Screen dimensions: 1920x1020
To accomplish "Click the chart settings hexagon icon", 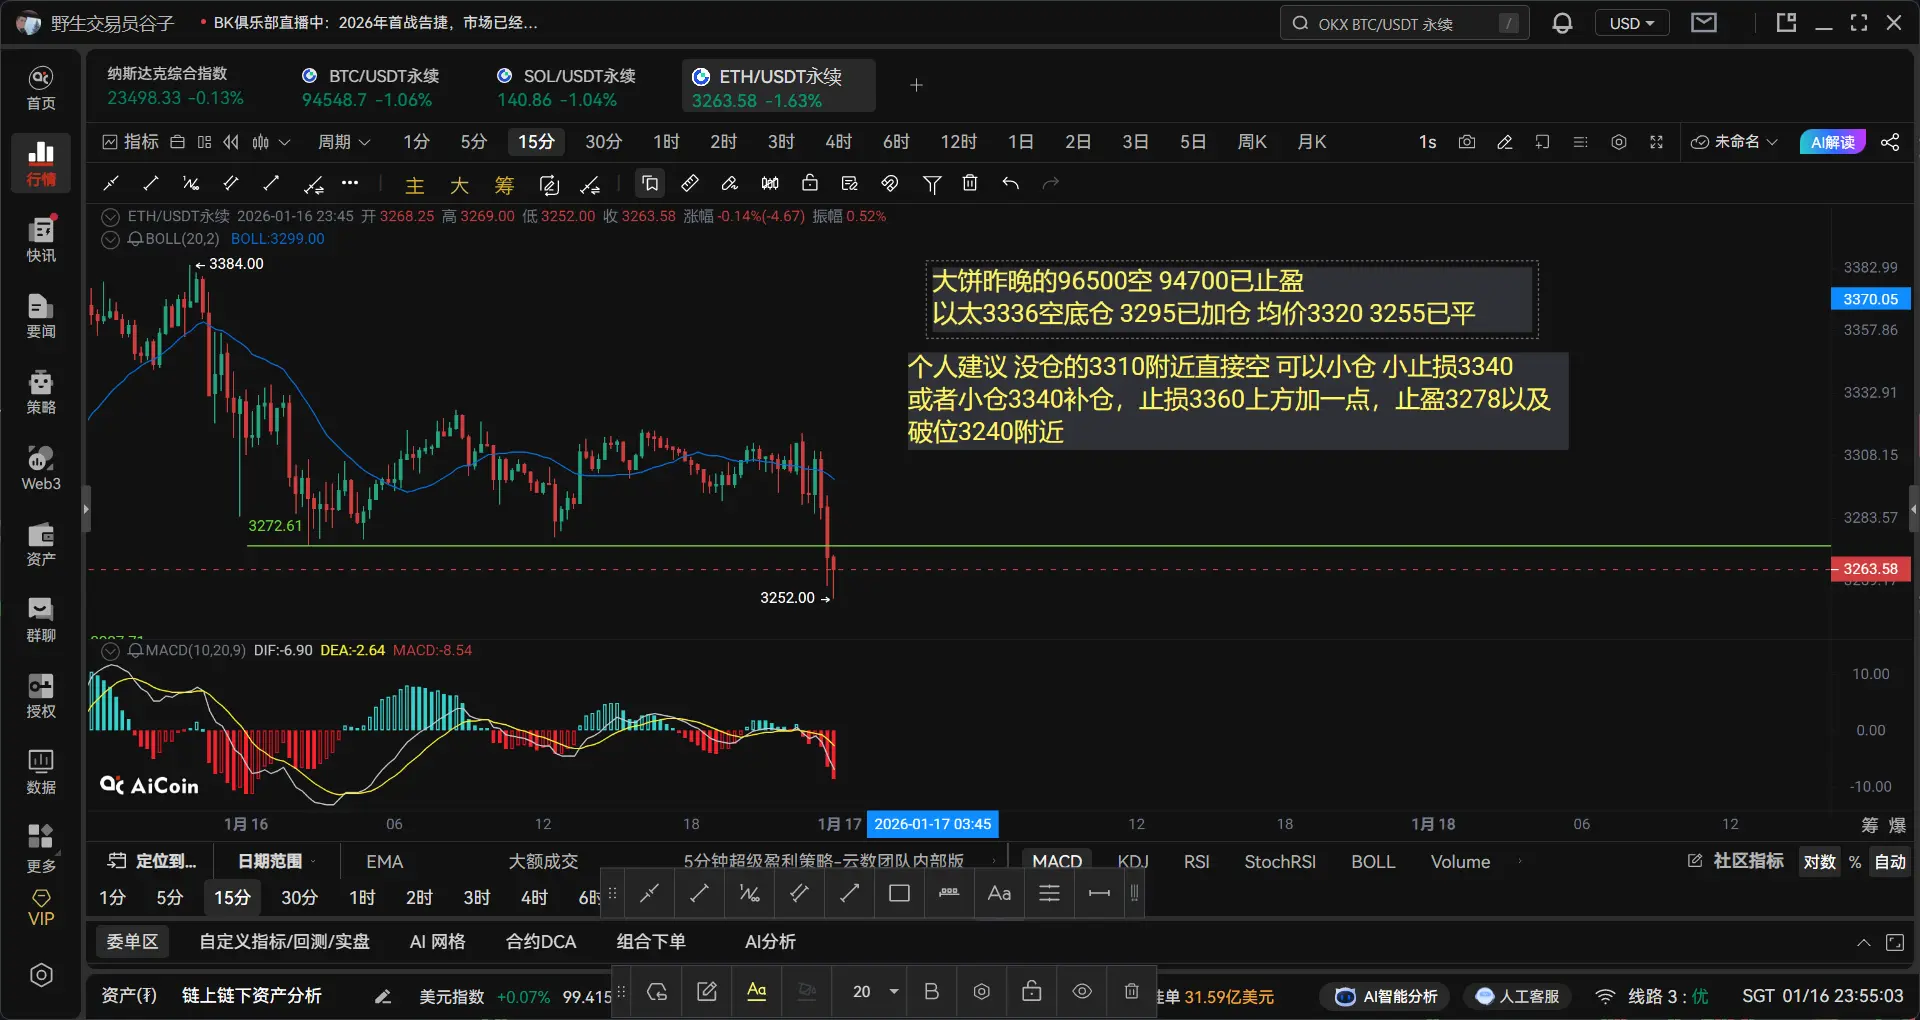I will coord(1619,142).
